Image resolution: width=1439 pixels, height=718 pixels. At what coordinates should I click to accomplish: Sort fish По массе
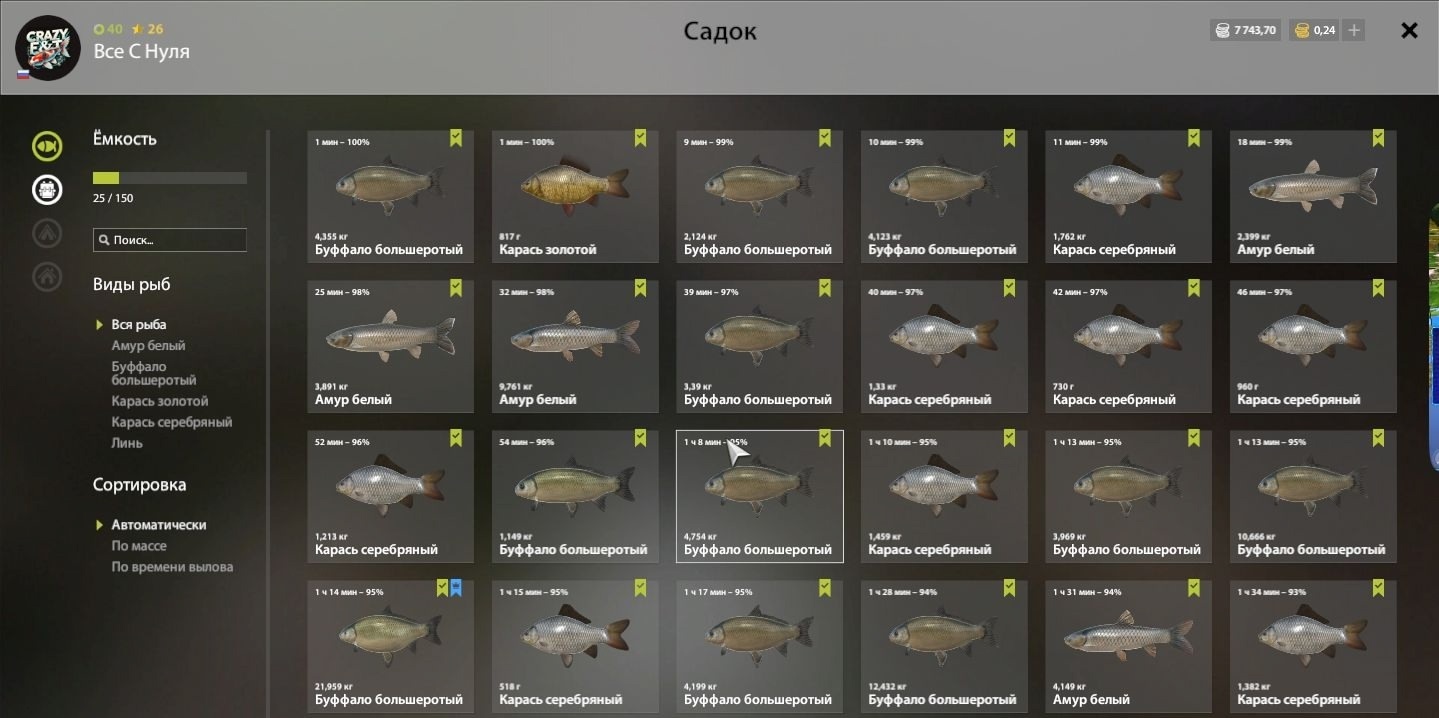(139, 546)
